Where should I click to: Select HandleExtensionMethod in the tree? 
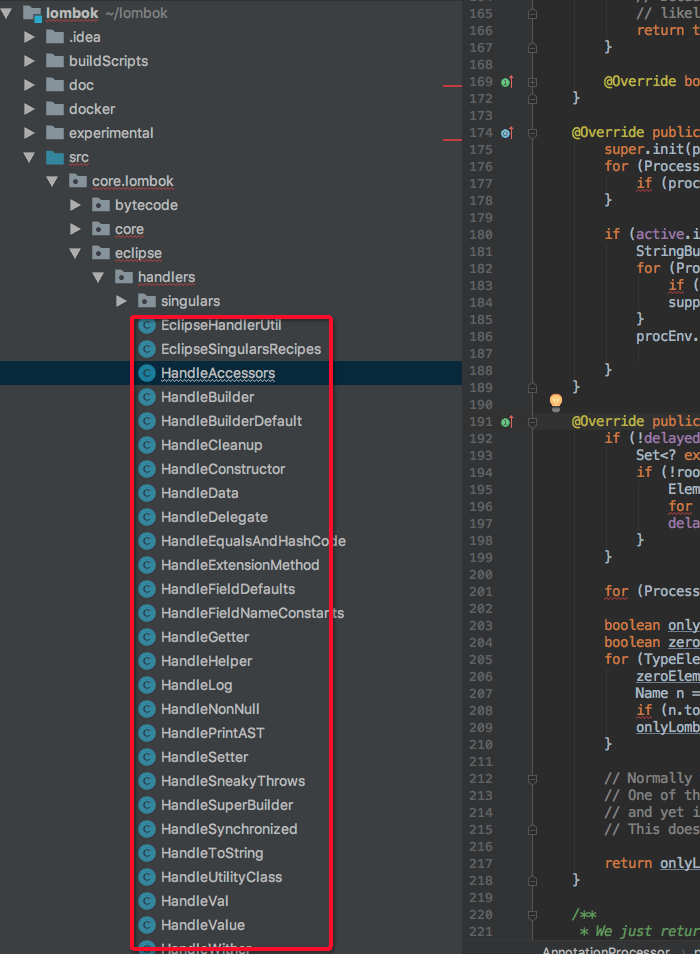click(x=240, y=565)
